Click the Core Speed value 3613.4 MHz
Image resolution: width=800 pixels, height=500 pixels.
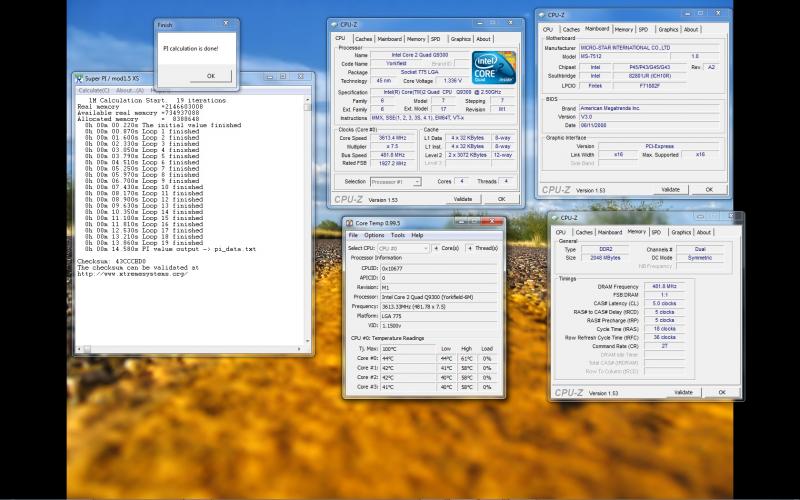[x=391, y=138]
